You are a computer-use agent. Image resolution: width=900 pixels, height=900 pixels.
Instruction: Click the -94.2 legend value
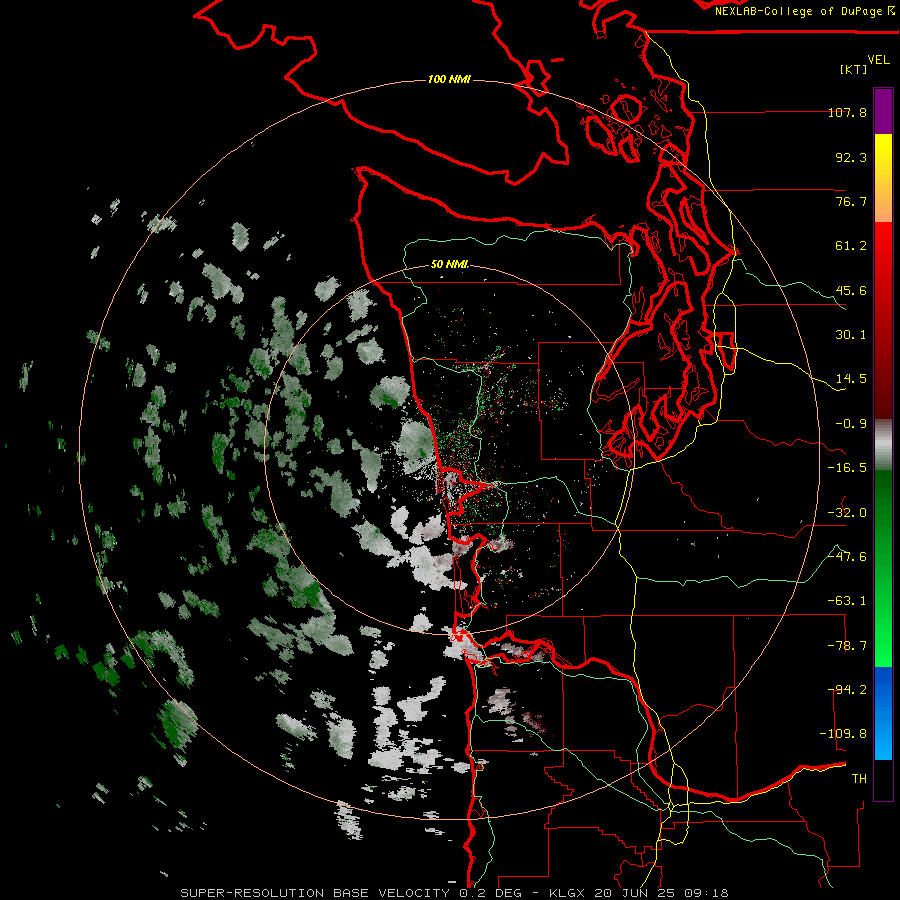[848, 690]
